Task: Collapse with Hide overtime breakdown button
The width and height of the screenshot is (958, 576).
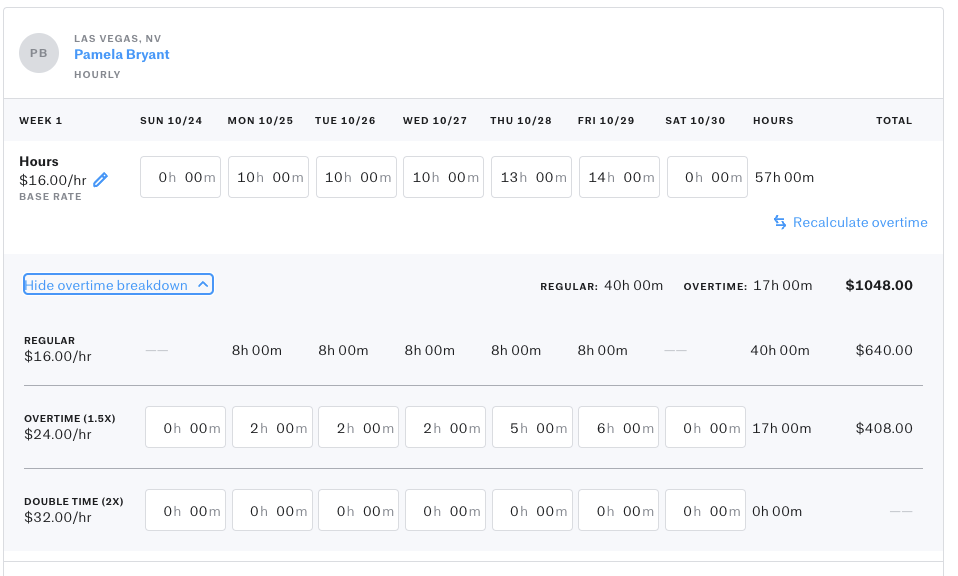Action: (118, 285)
